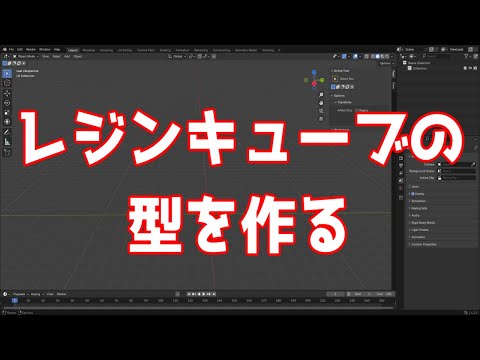
Task: Open the Object Mode dropdown
Action: 26,56
